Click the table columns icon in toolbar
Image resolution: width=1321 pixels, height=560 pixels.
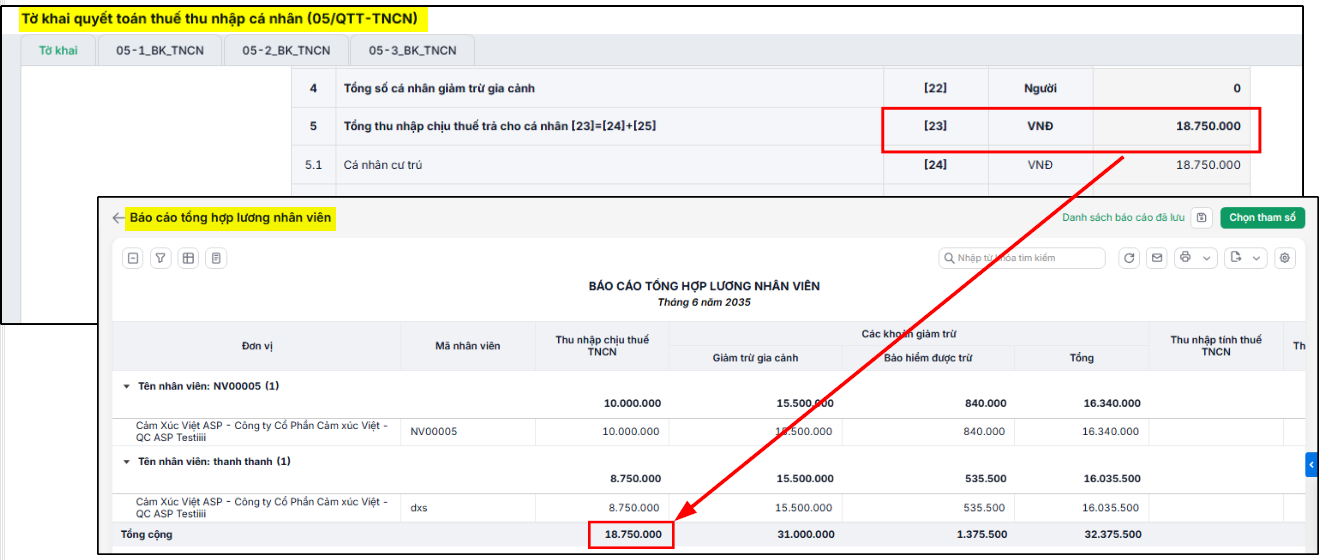tap(188, 258)
